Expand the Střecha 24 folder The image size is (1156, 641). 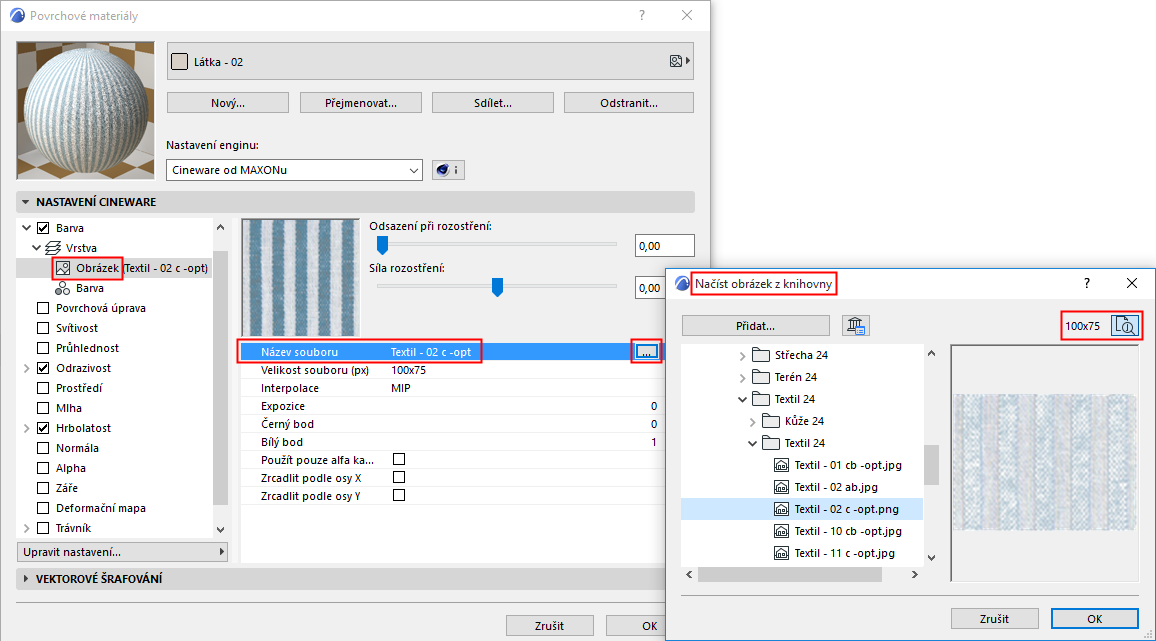tap(742, 356)
